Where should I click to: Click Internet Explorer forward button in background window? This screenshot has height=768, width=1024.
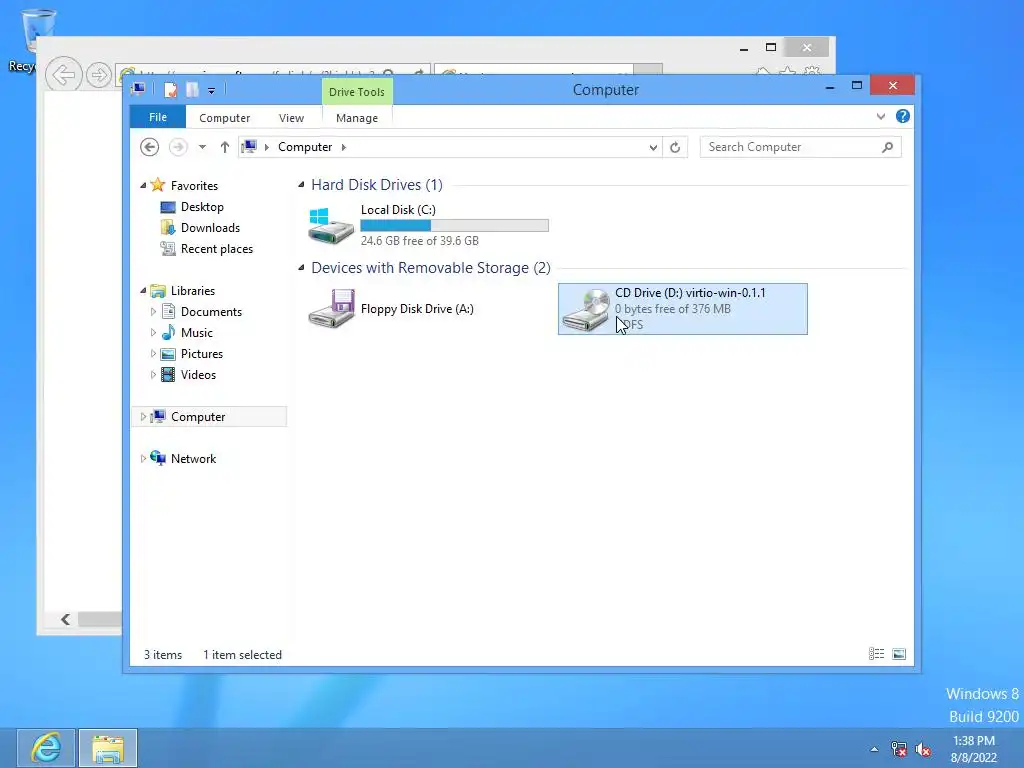point(99,75)
